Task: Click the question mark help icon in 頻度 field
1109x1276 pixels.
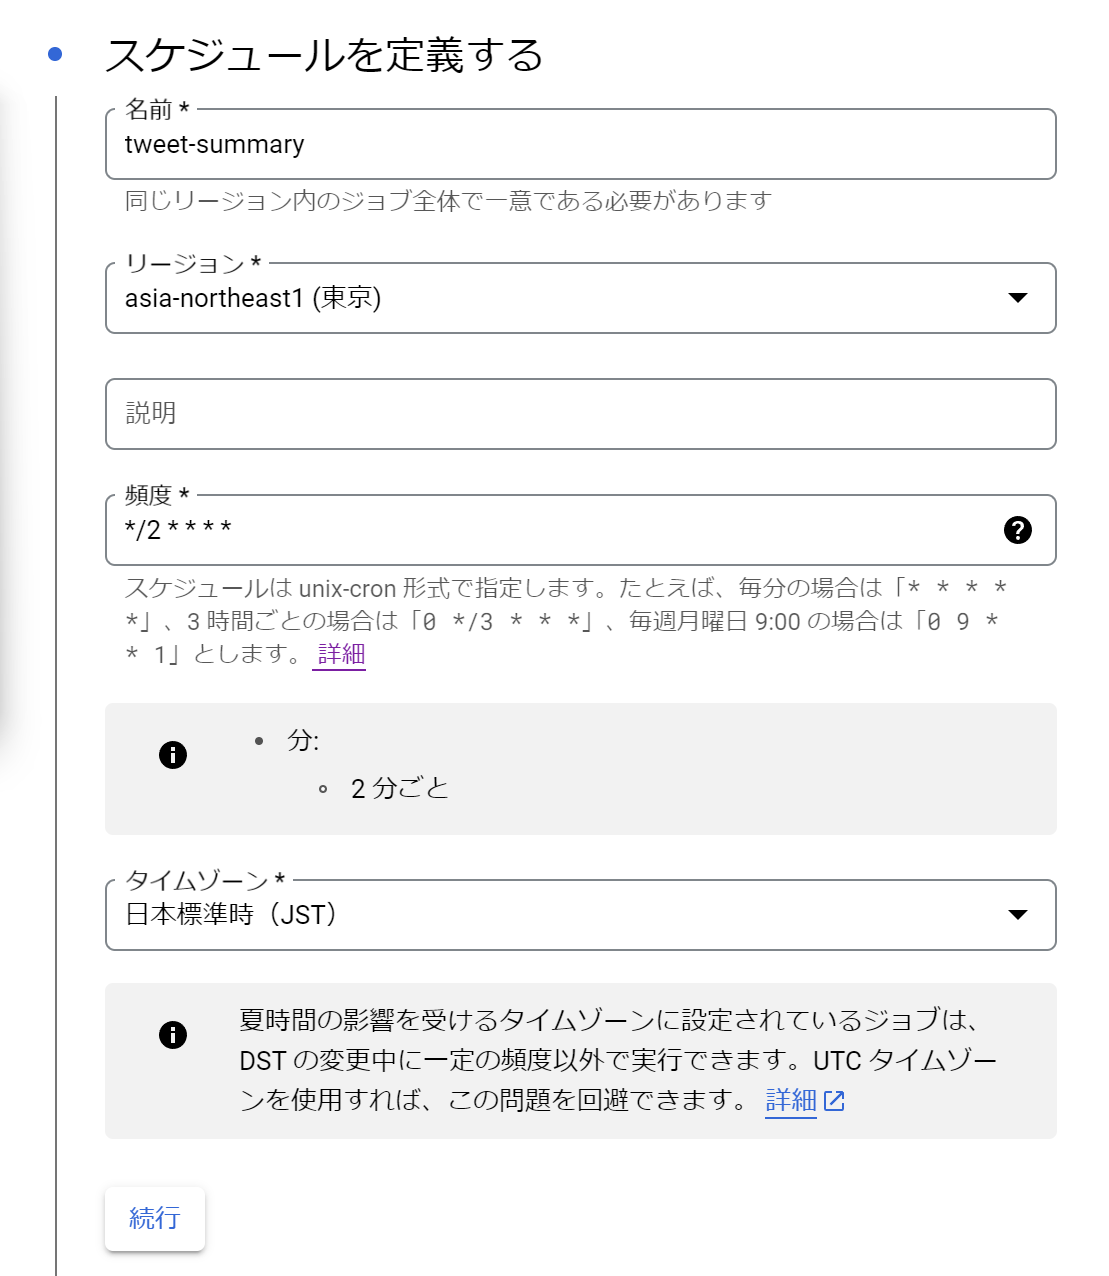Action: point(1017,530)
